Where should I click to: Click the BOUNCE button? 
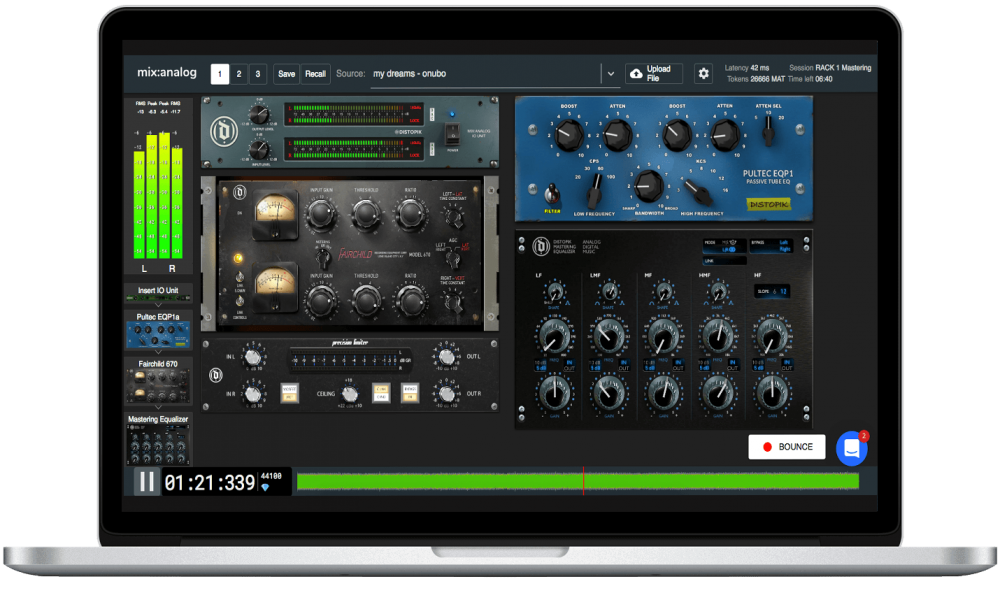point(787,447)
